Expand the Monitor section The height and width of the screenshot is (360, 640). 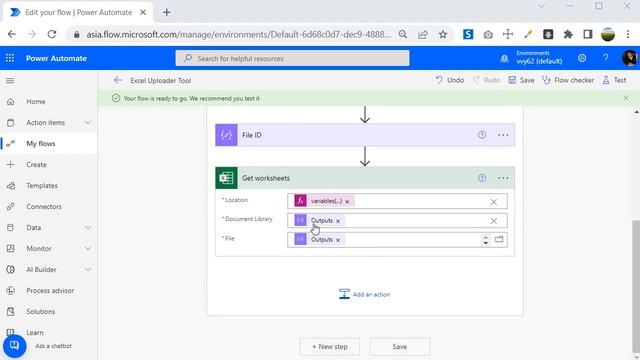pyautogui.click(x=88, y=249)
